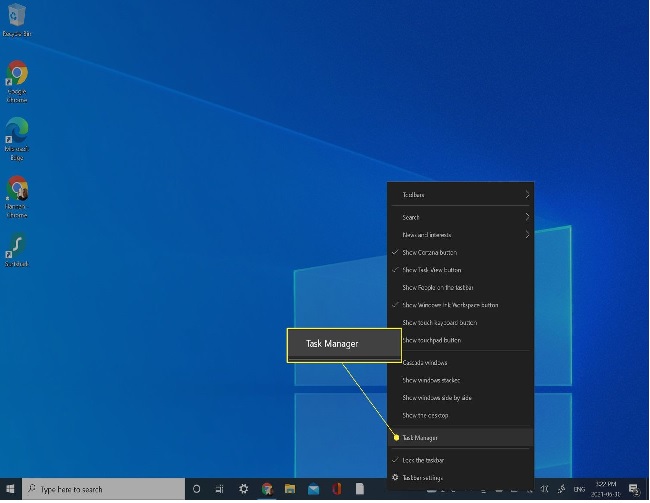This screenshot has width=650, height=503.
Task: Click the volume icon in system tray
Action: tap(544, 489)
